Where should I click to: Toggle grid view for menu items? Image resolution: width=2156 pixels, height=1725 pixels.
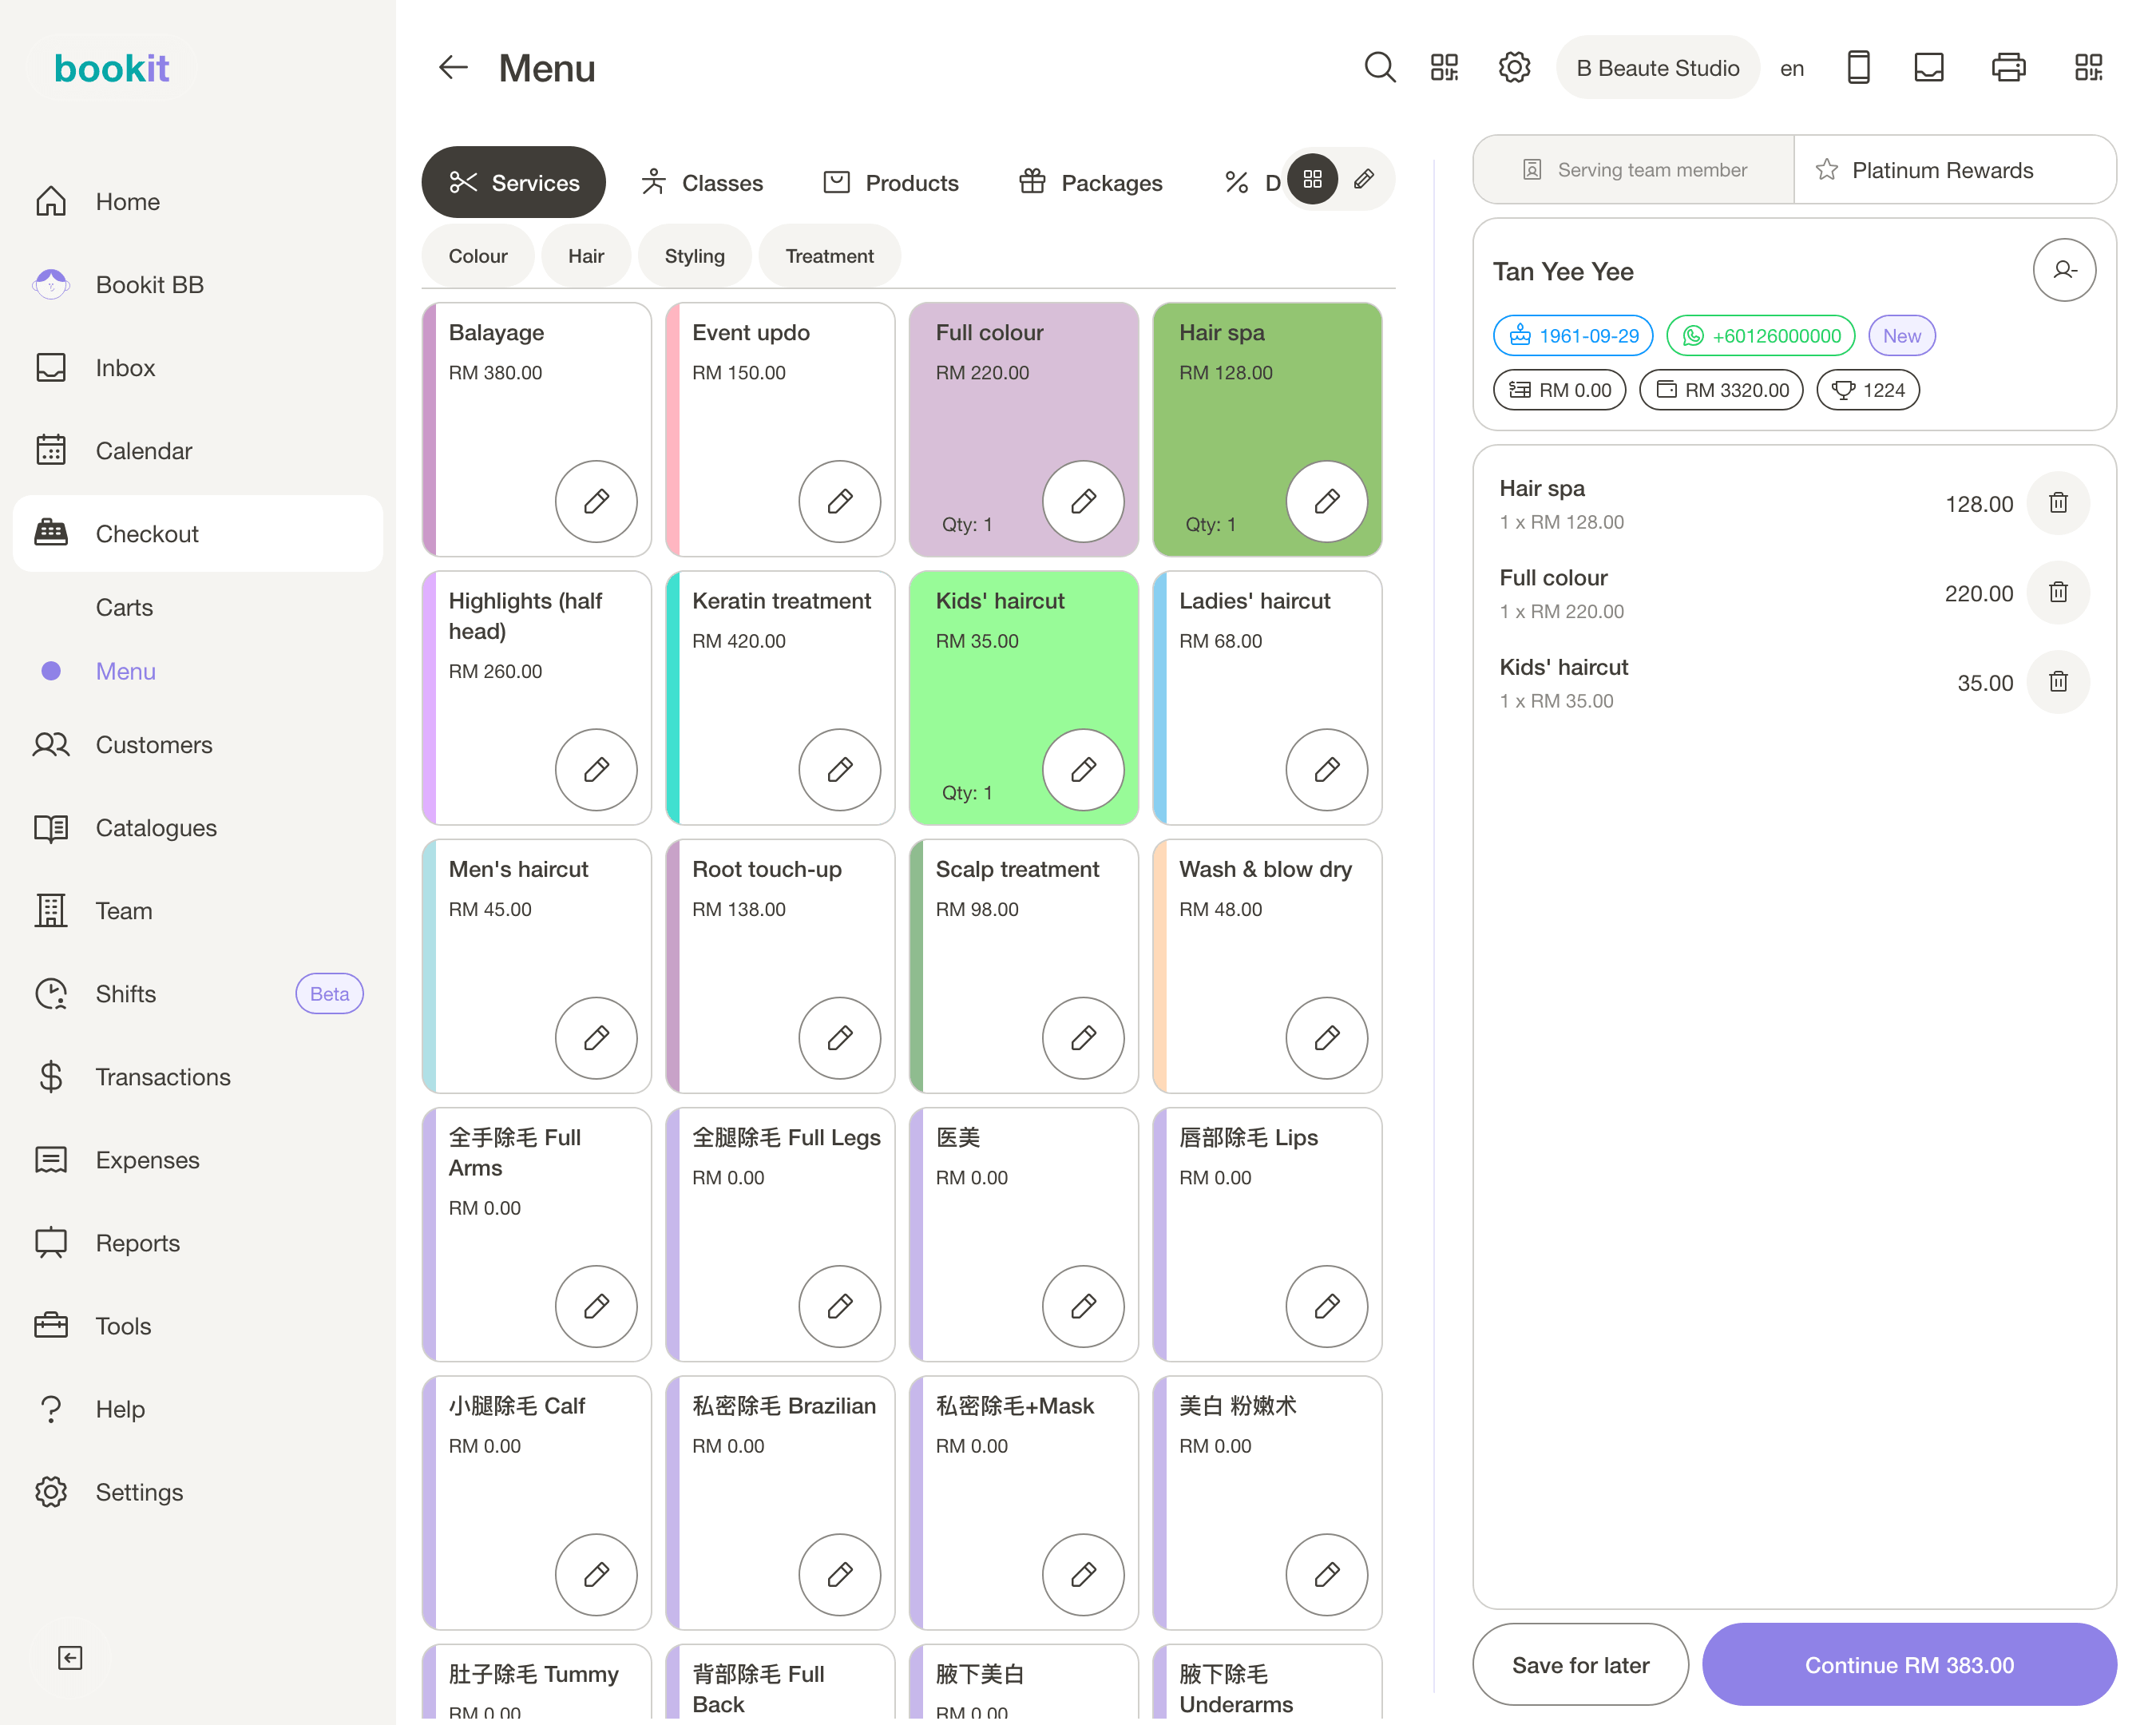[1312, 180]
